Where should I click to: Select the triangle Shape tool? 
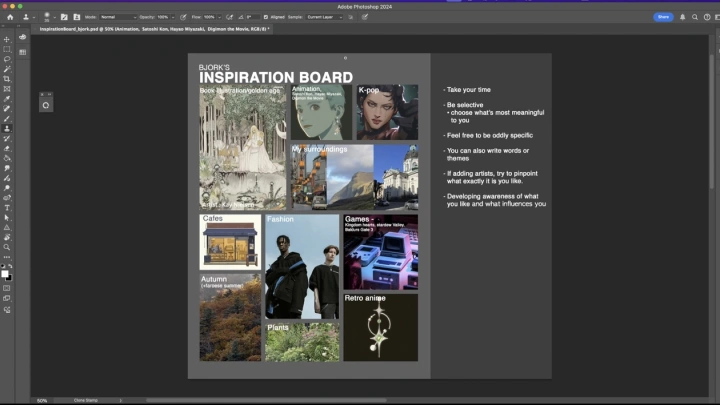[6, 227]
